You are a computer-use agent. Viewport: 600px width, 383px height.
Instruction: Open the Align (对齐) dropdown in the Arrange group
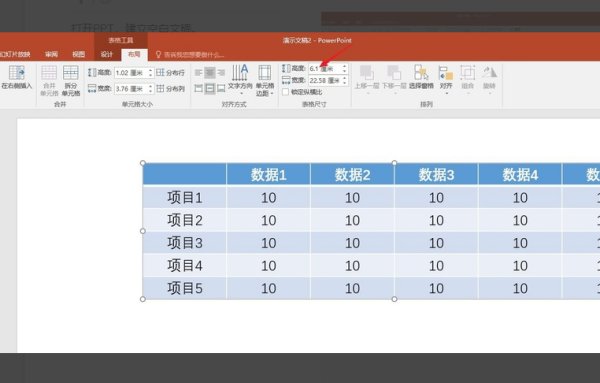click(446, 80)
